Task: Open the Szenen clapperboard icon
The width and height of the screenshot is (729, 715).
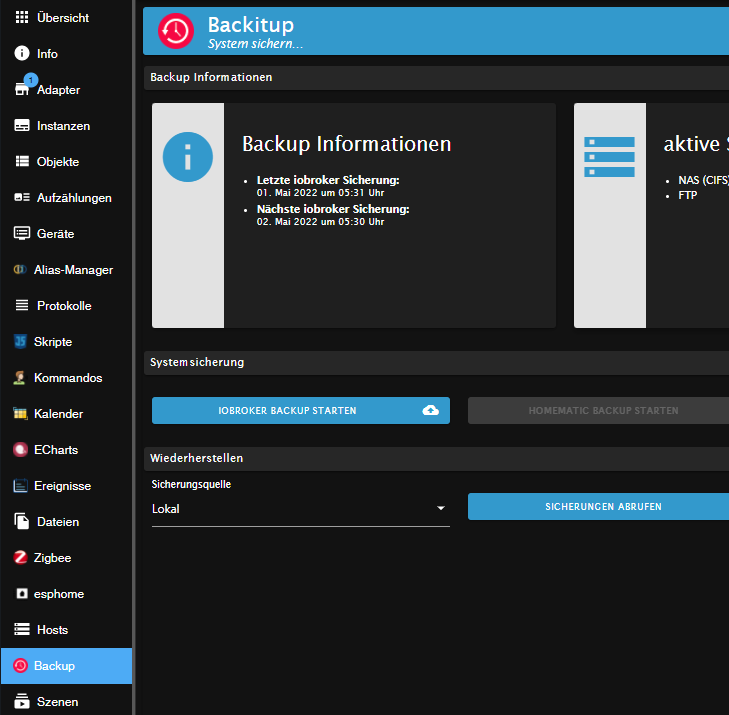Action: click(22, 702)
